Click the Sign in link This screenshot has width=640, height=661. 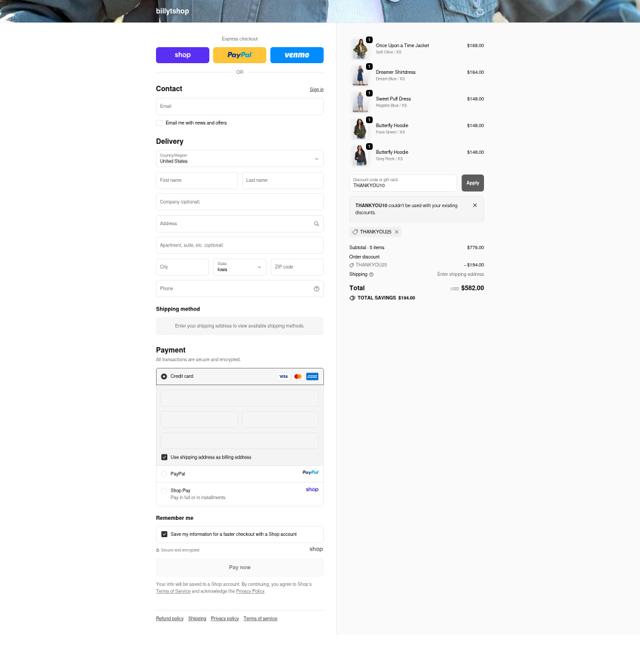(316, 89)
